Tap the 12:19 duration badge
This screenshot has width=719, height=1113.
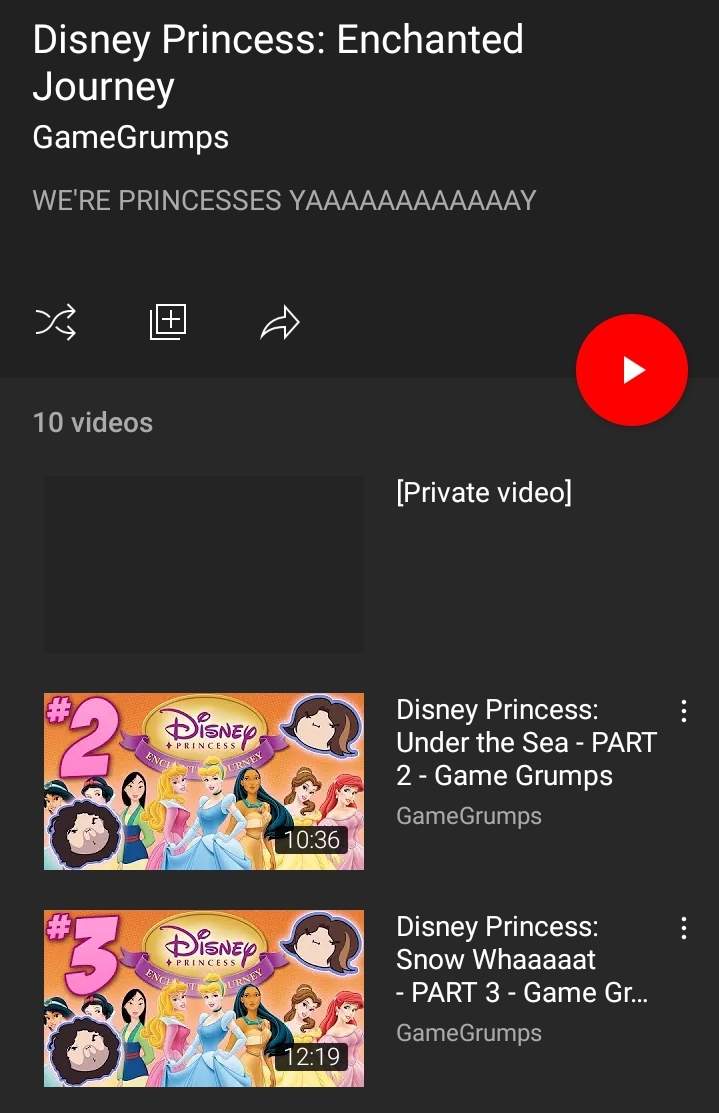312,1057
